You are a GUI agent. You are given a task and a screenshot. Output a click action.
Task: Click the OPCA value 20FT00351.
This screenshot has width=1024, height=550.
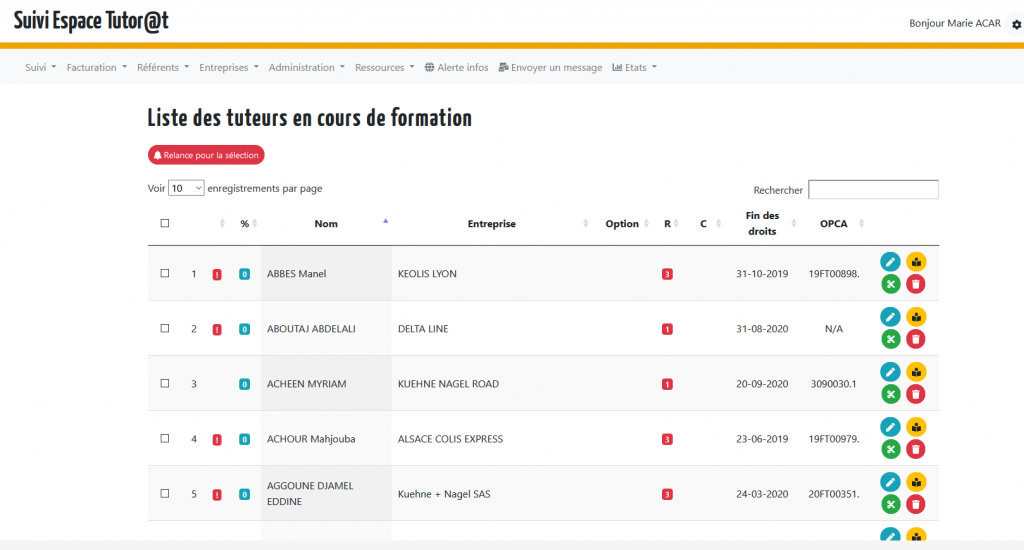(x=834, y=494)
